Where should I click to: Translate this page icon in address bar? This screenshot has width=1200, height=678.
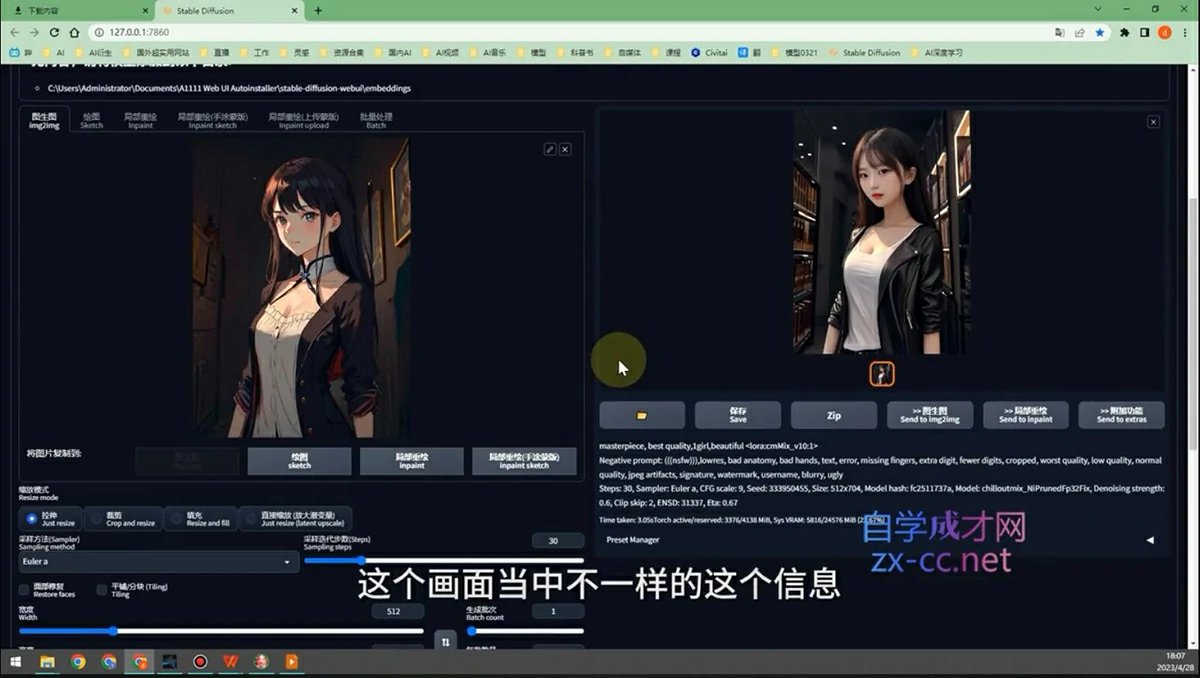pyautogui.click(x=1060, y=32)
